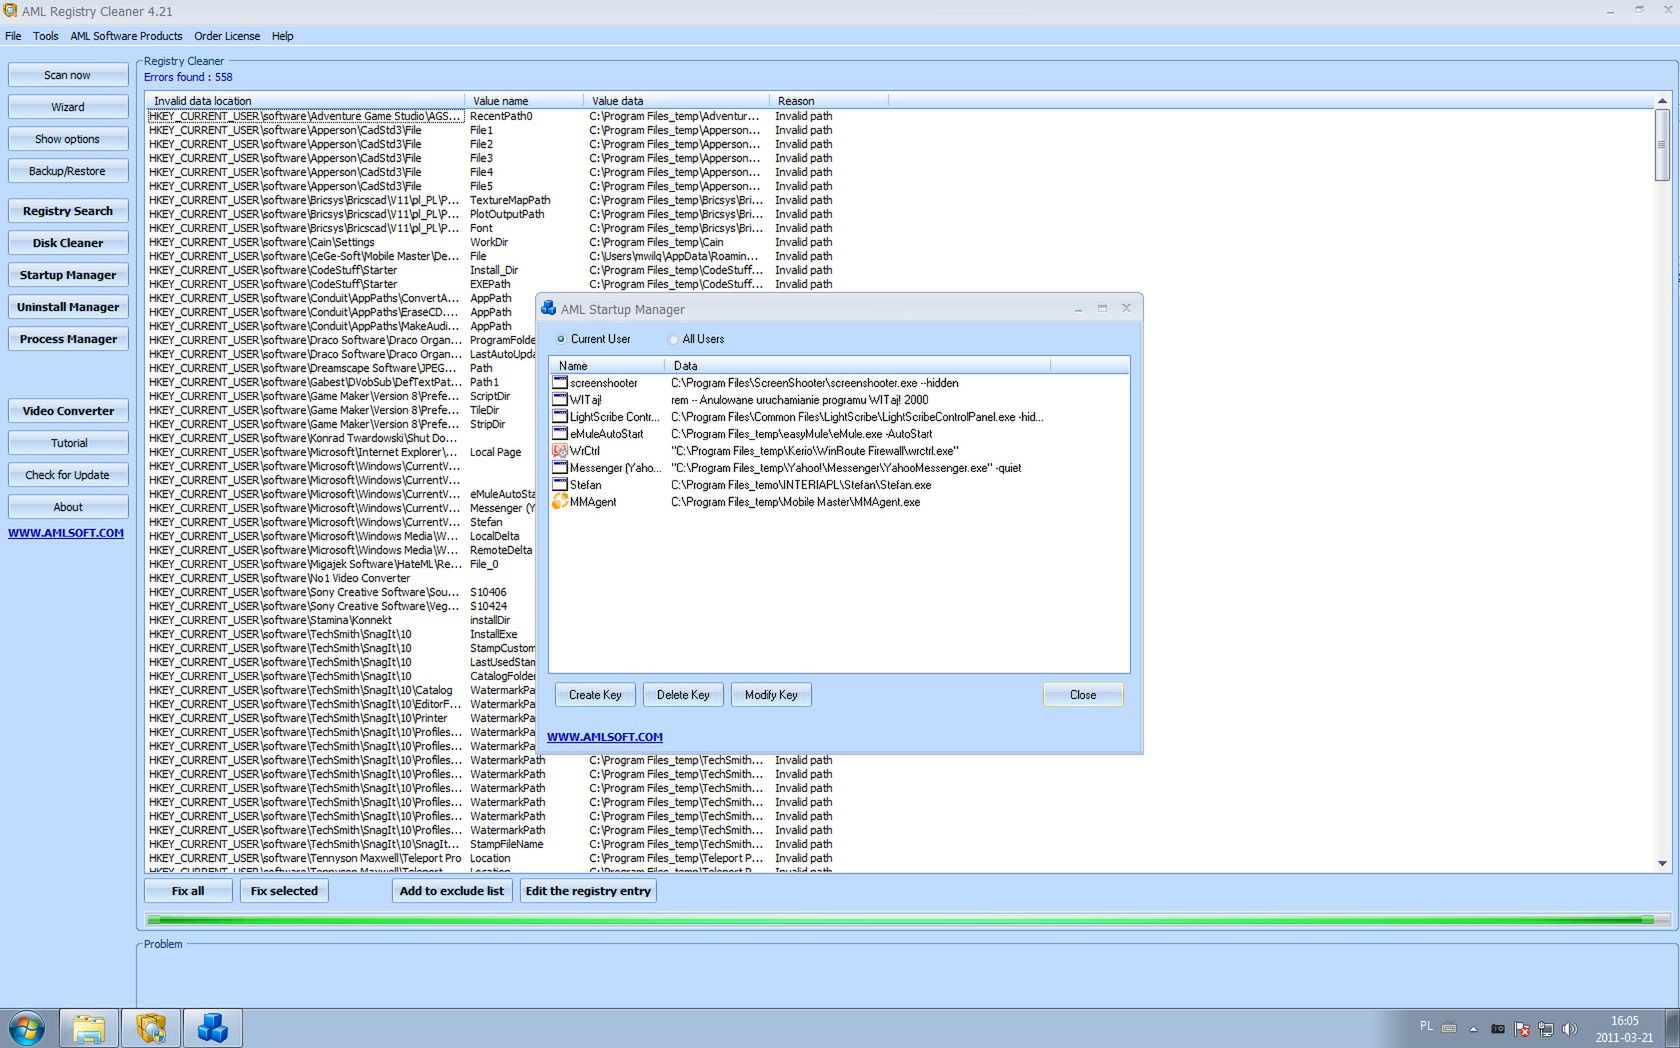Viewport: 1680px width, 1048px height.
Task: Close the Startup Manager dialog via Close button
Action: point(1083,695)
